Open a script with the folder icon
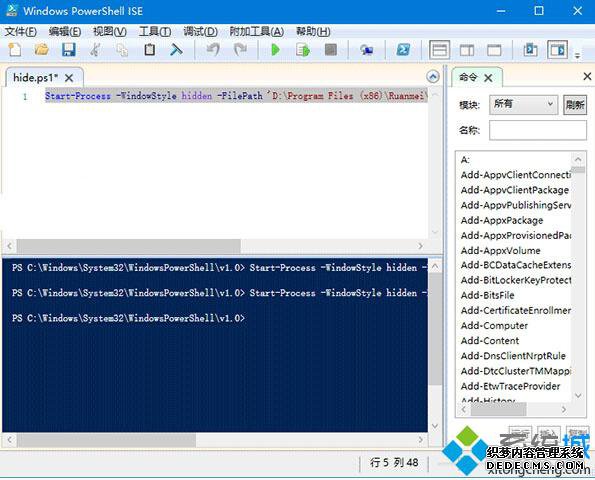 tap(41, 50)
